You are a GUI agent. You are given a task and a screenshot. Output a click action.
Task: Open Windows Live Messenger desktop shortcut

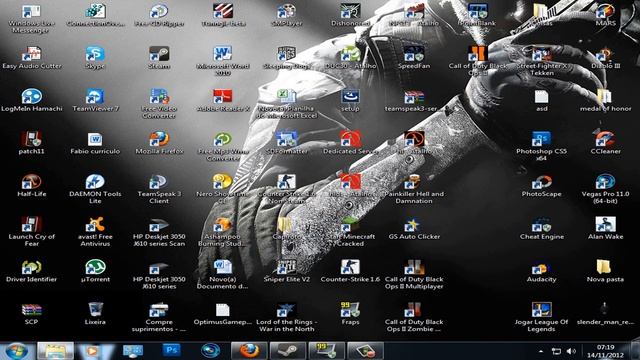[31, 12]
